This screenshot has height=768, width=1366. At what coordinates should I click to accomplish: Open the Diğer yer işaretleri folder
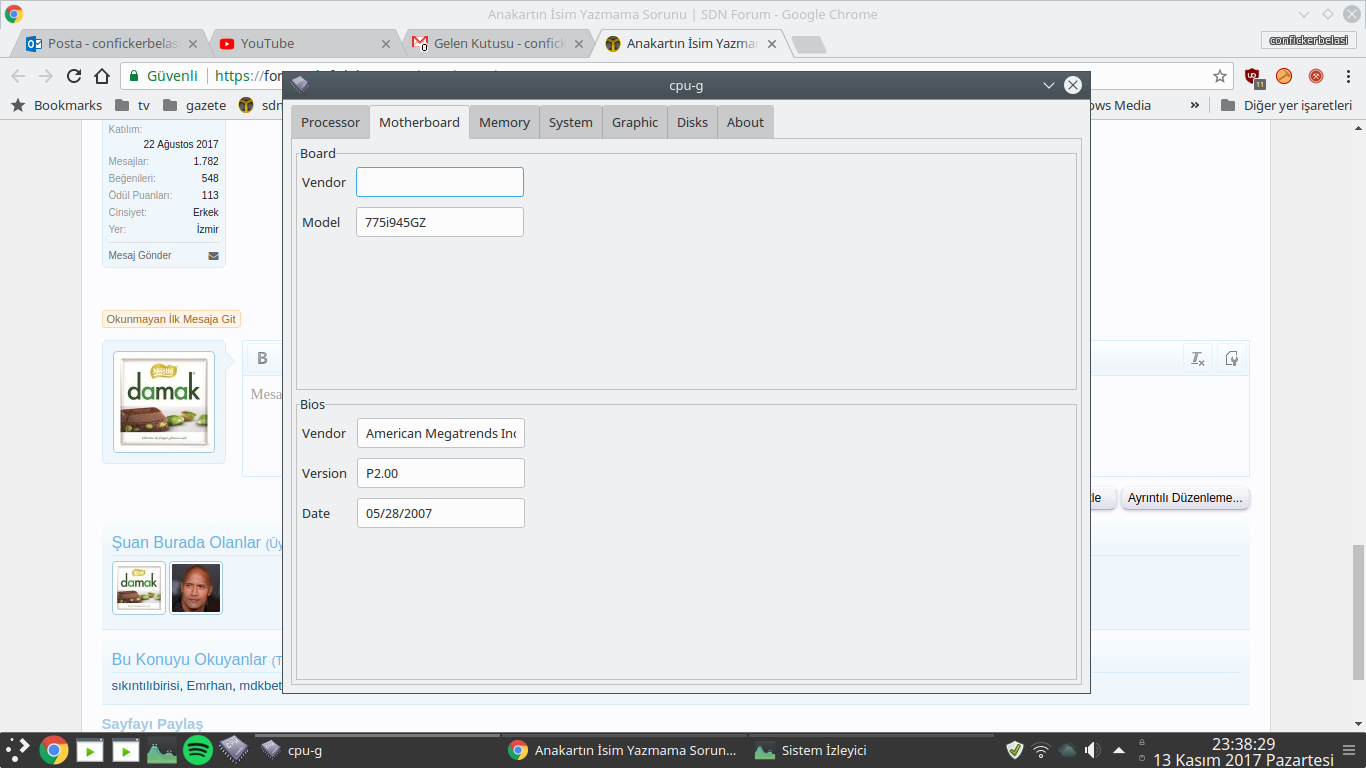click(1286, 105)
